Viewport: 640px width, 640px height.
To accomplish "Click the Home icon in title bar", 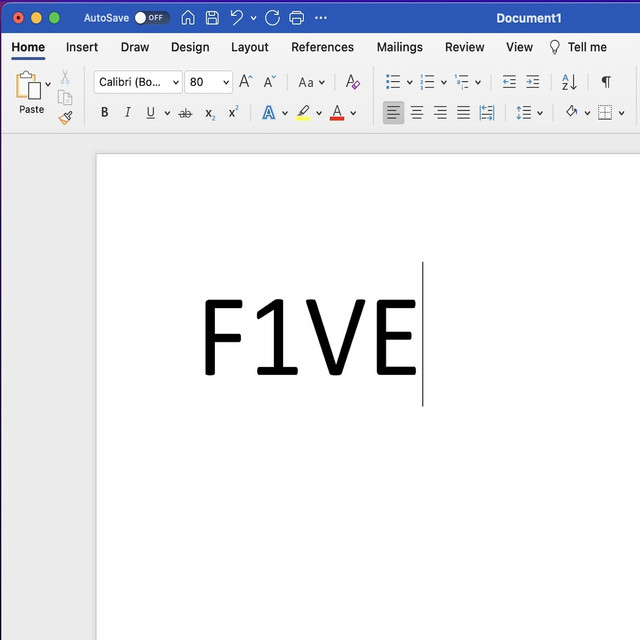I will [x=188, y=18].
